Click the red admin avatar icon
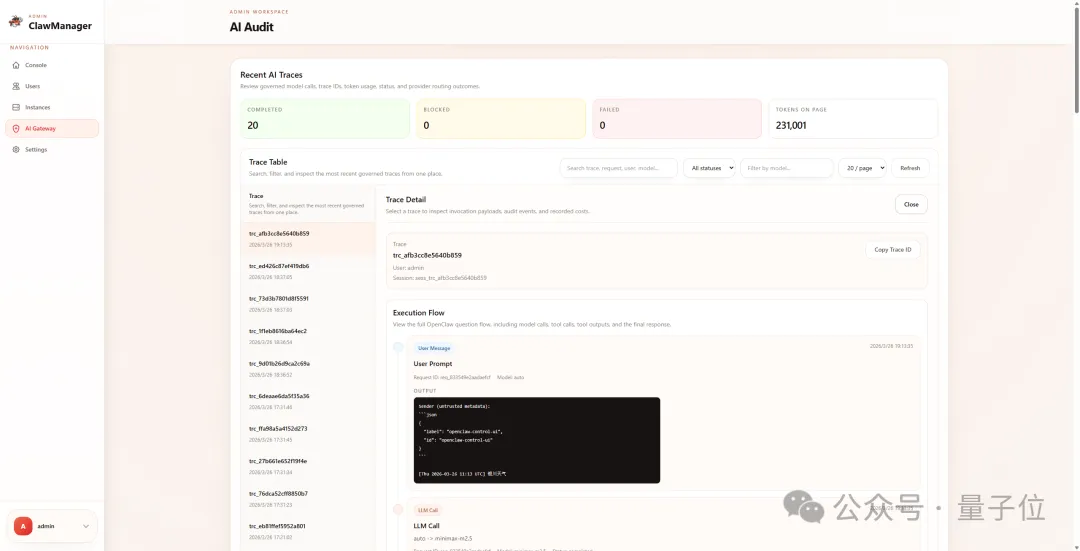Viewport: 1080px width, 551px height. tap(23, 526)
